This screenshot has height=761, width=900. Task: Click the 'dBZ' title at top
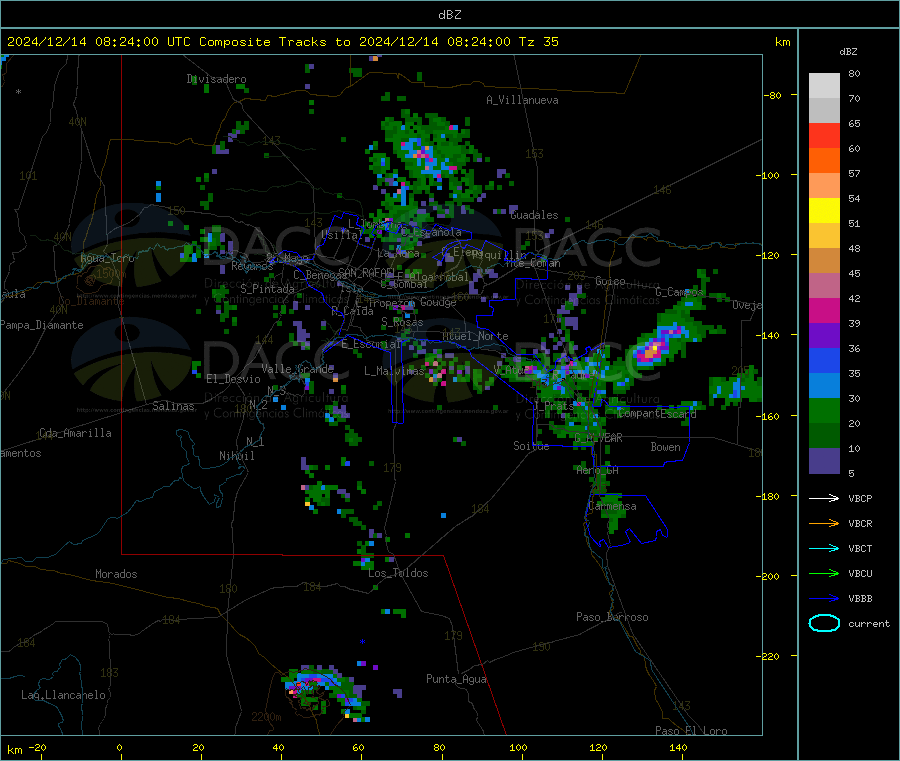coord(449,15)
